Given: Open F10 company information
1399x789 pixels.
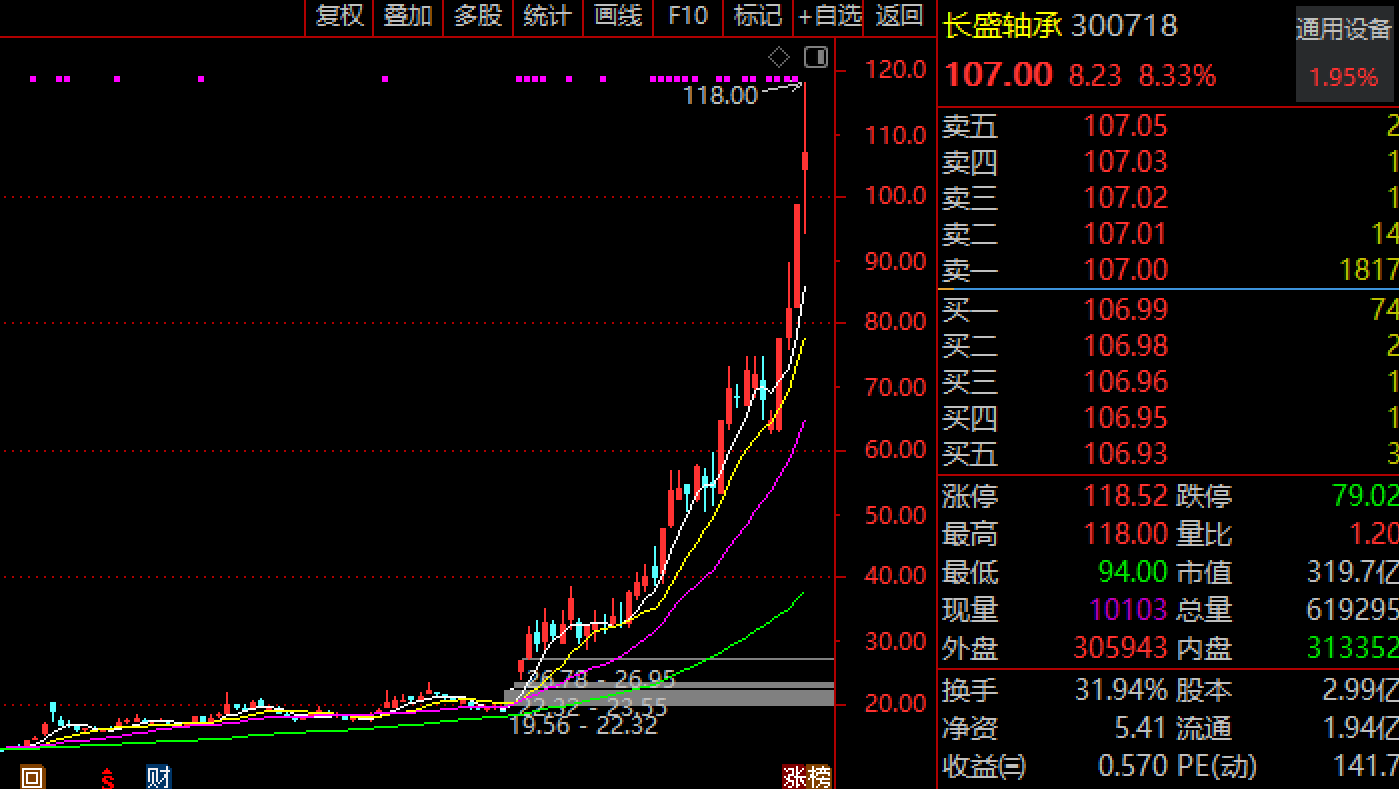Looking at the screenshot, I should point(687,16).
